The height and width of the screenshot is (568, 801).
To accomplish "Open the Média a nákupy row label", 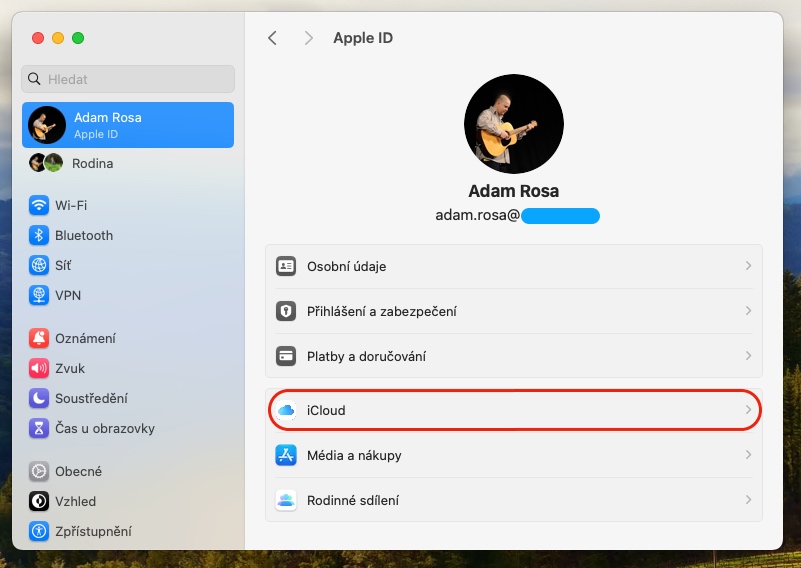I will (x=354, y=455).
